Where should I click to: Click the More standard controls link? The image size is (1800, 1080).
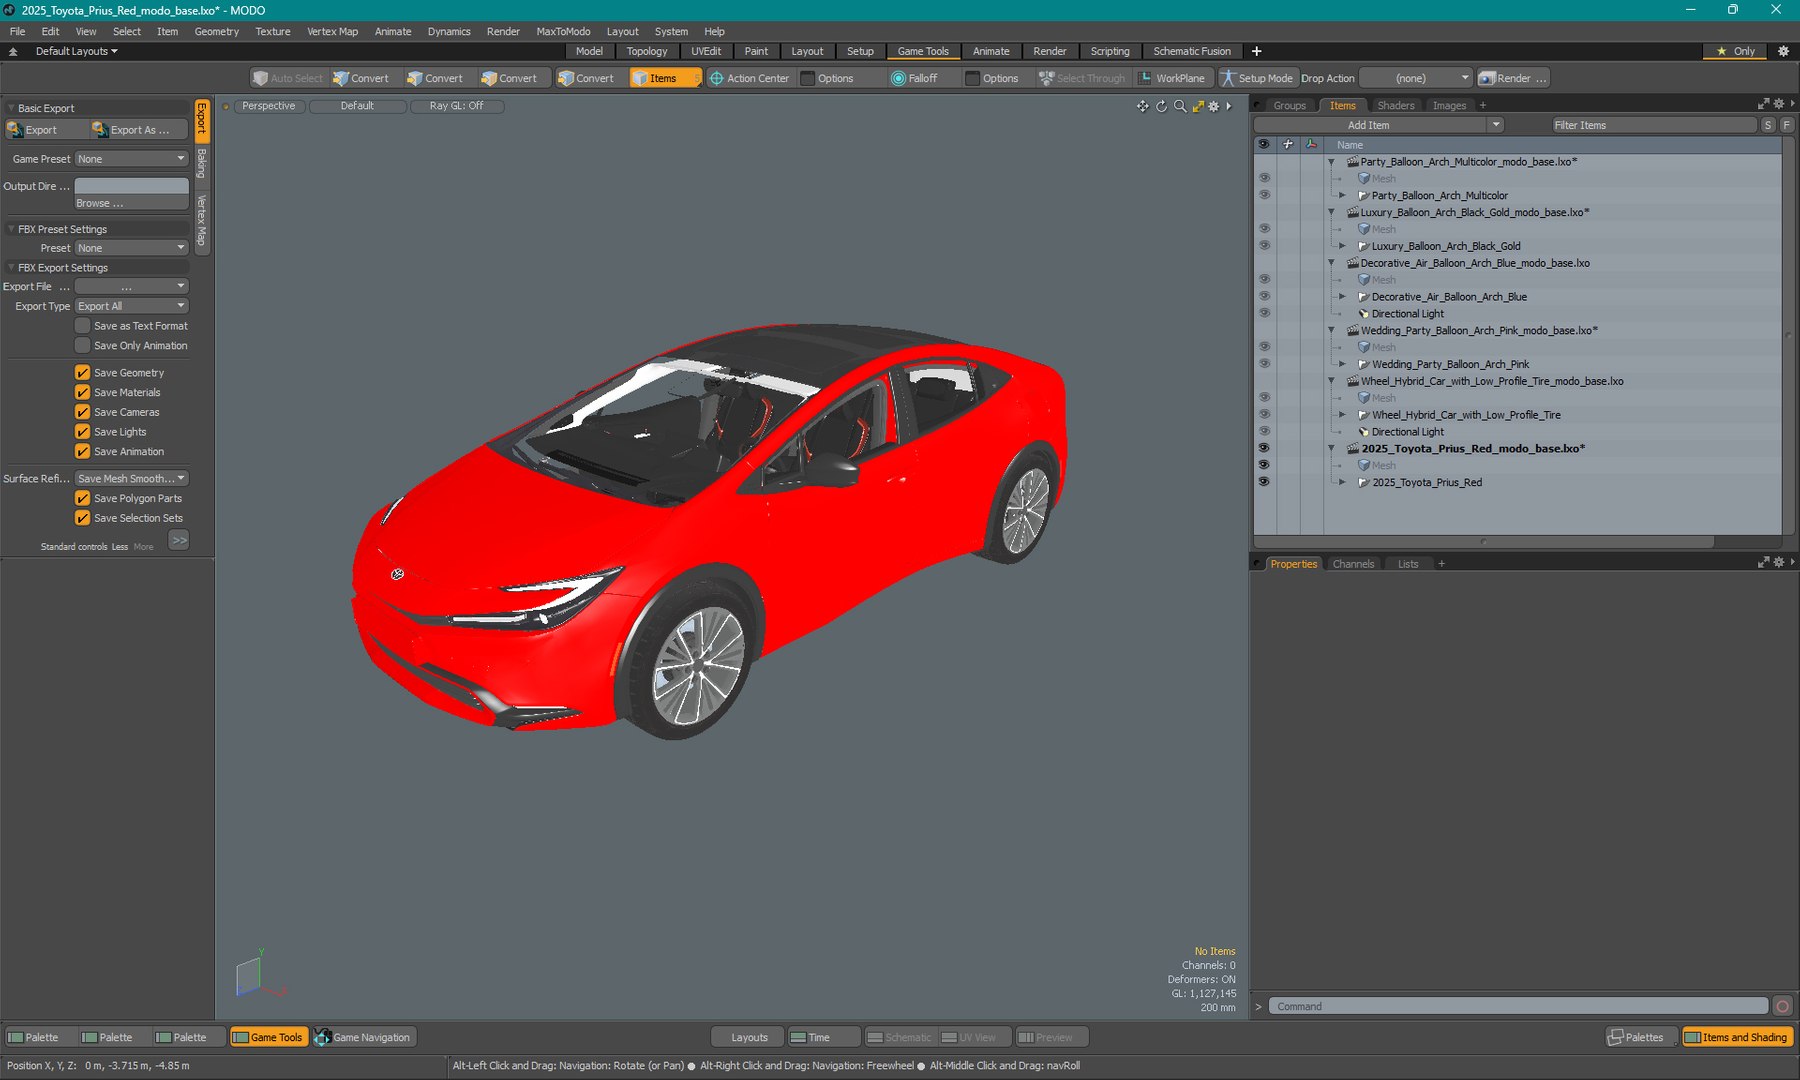click(x=144, y=547)
